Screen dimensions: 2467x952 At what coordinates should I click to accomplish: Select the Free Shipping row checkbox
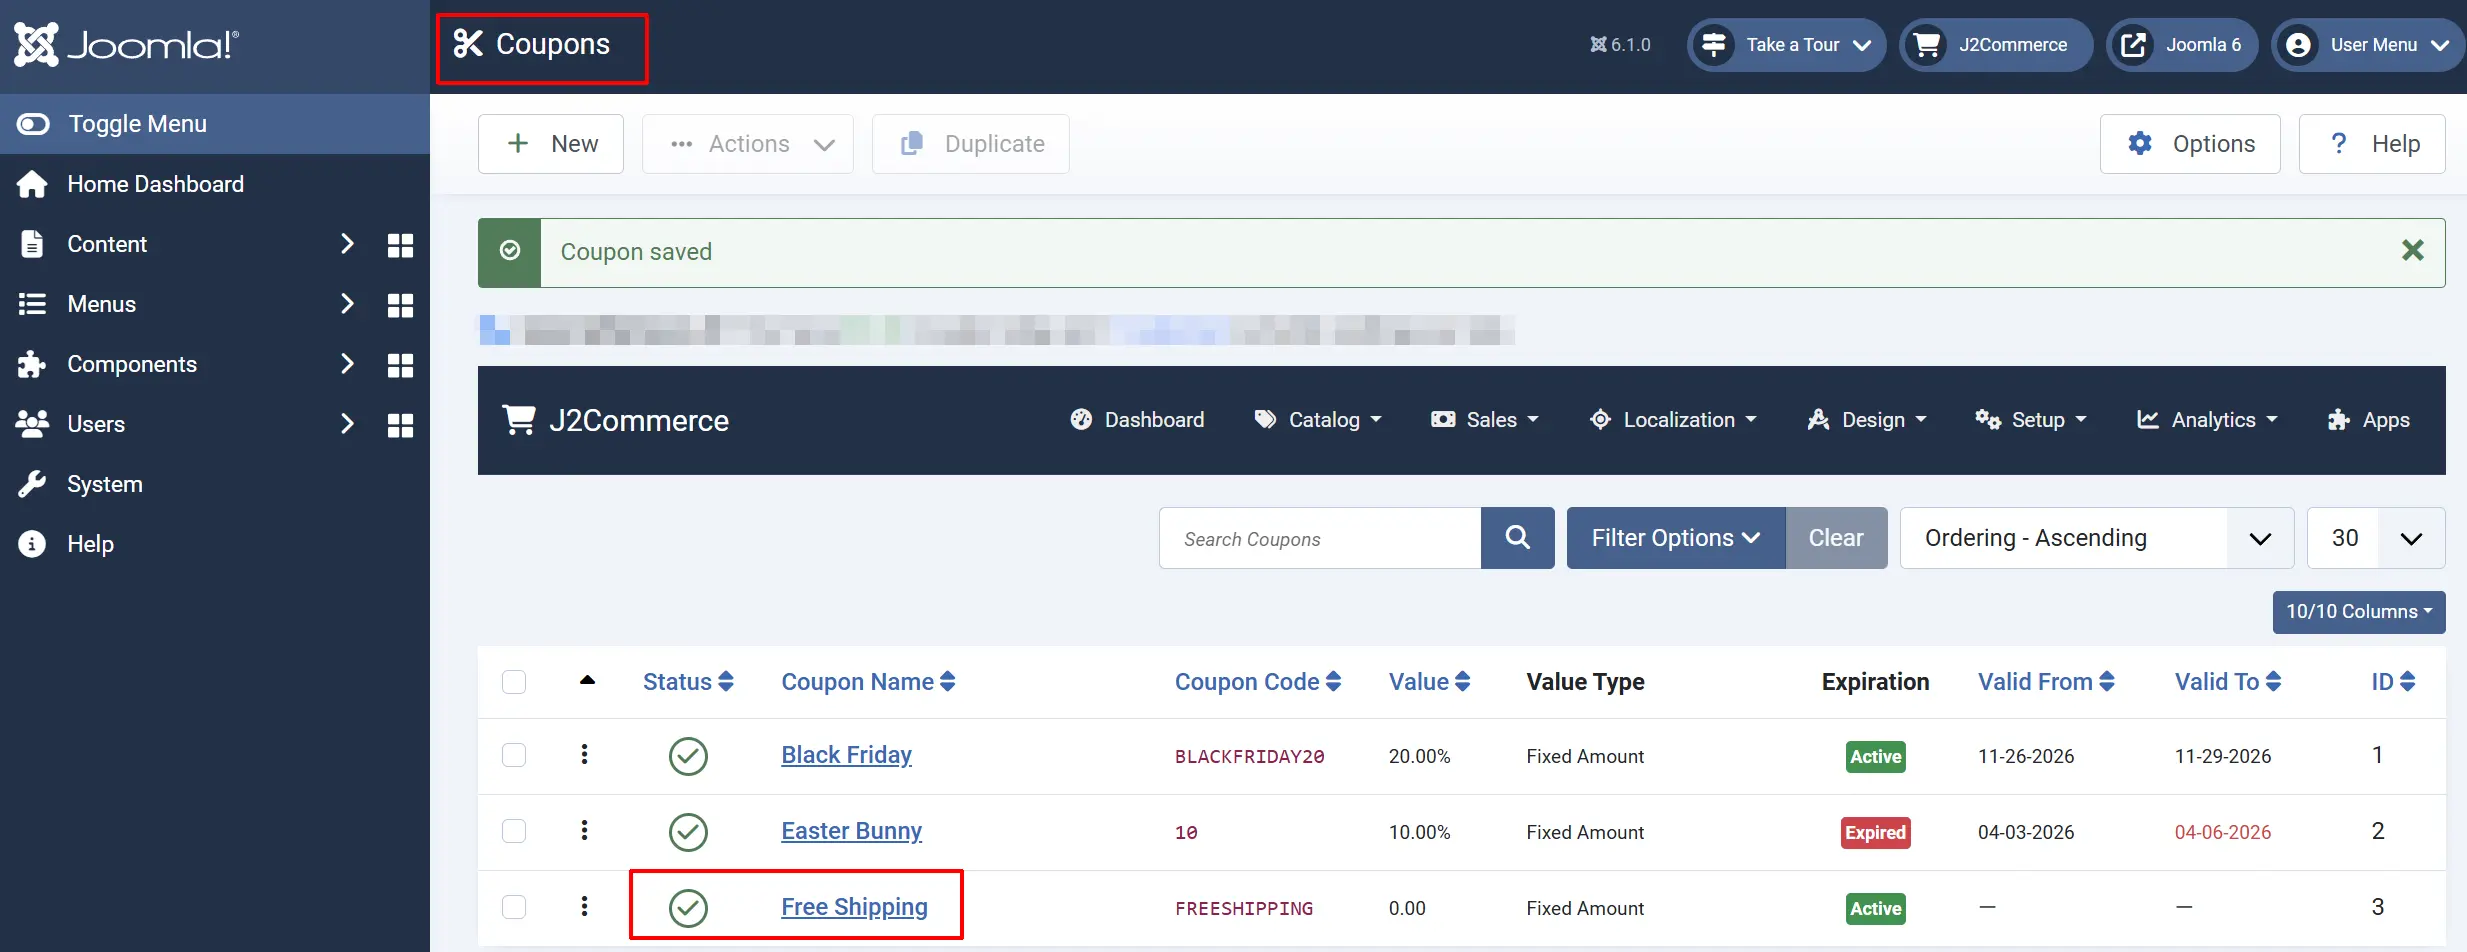[x=514, y=907]
